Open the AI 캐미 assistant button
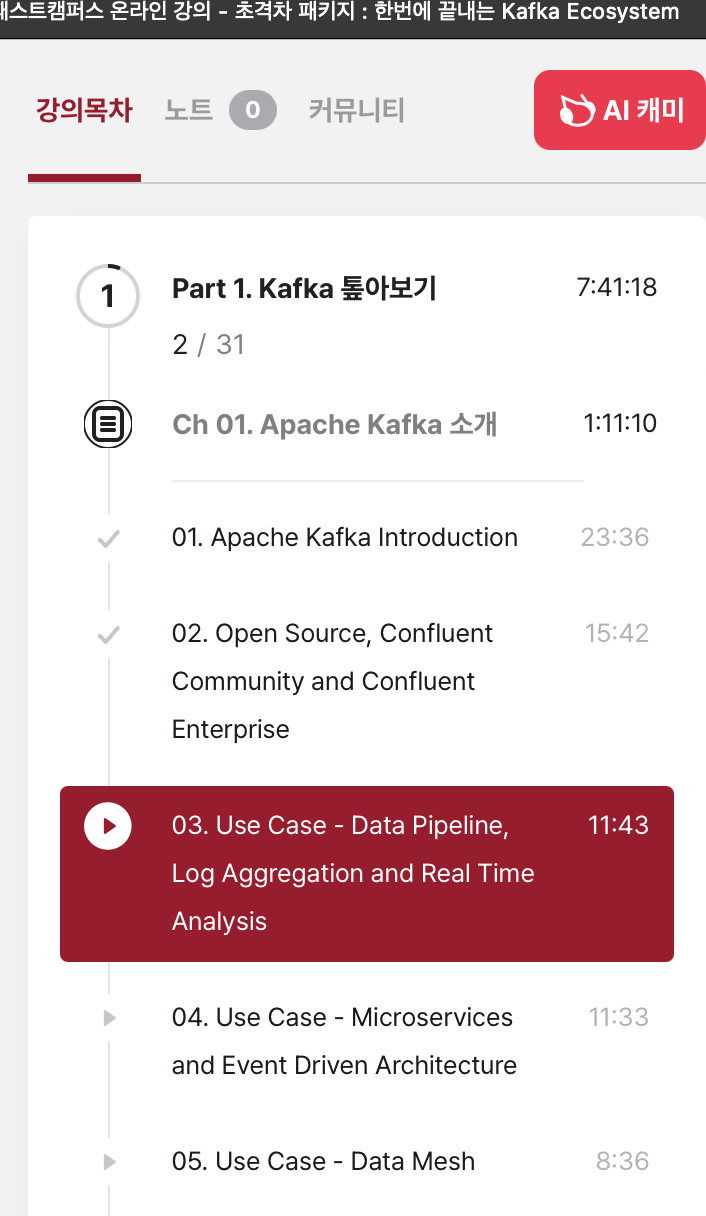Image resolution: width=706 pixels, height=1216 pixels. [x=620, y=110]
